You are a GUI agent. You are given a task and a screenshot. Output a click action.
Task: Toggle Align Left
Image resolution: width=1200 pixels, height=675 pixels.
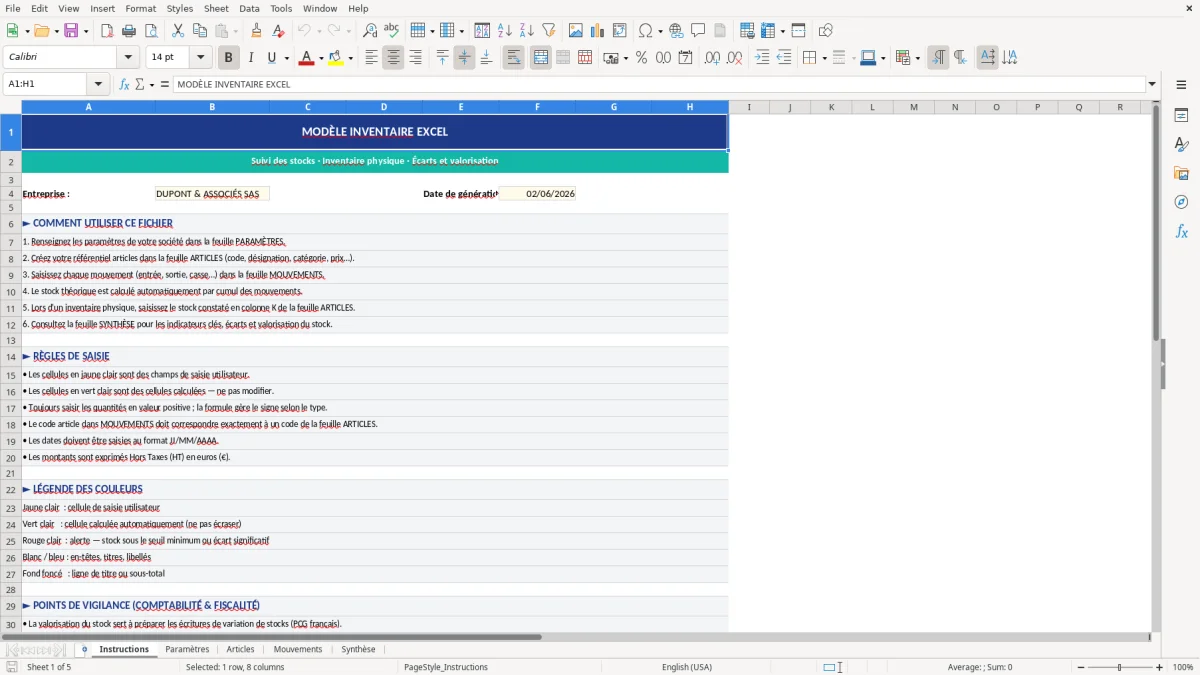point(372,58)
